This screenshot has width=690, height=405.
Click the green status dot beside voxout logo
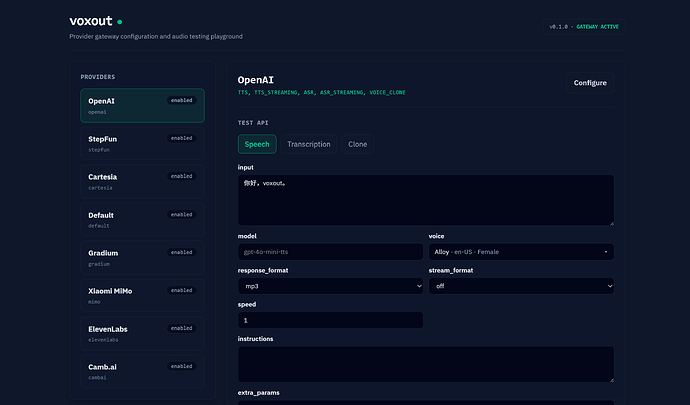pos(120,22)
